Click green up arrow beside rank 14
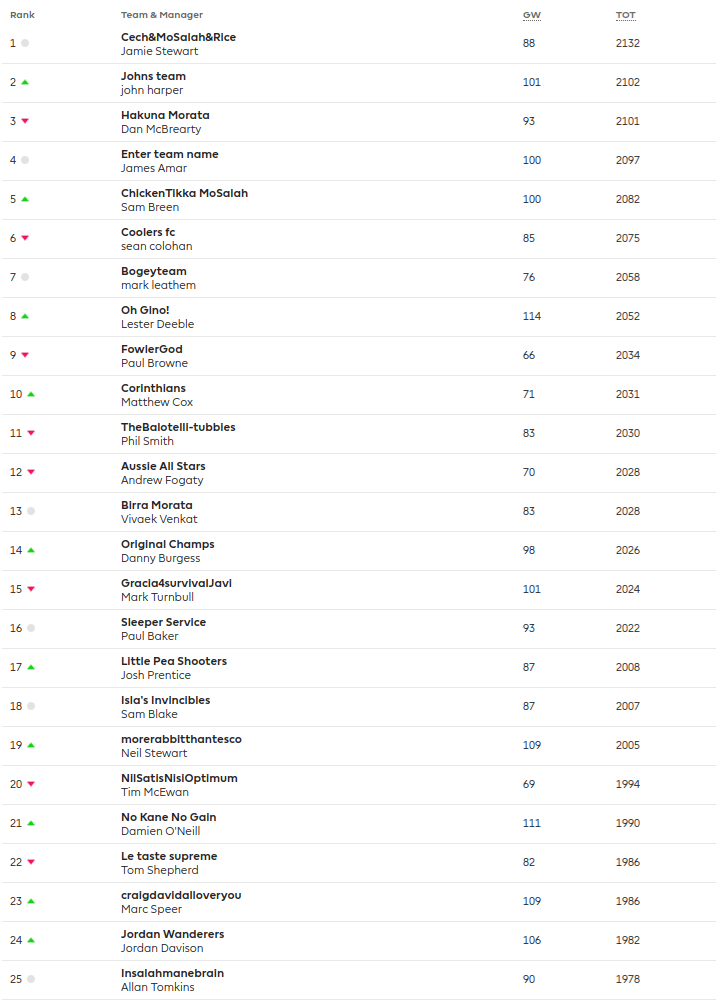The width and height of the screenshot is (716, 1002). coord(31,550)
